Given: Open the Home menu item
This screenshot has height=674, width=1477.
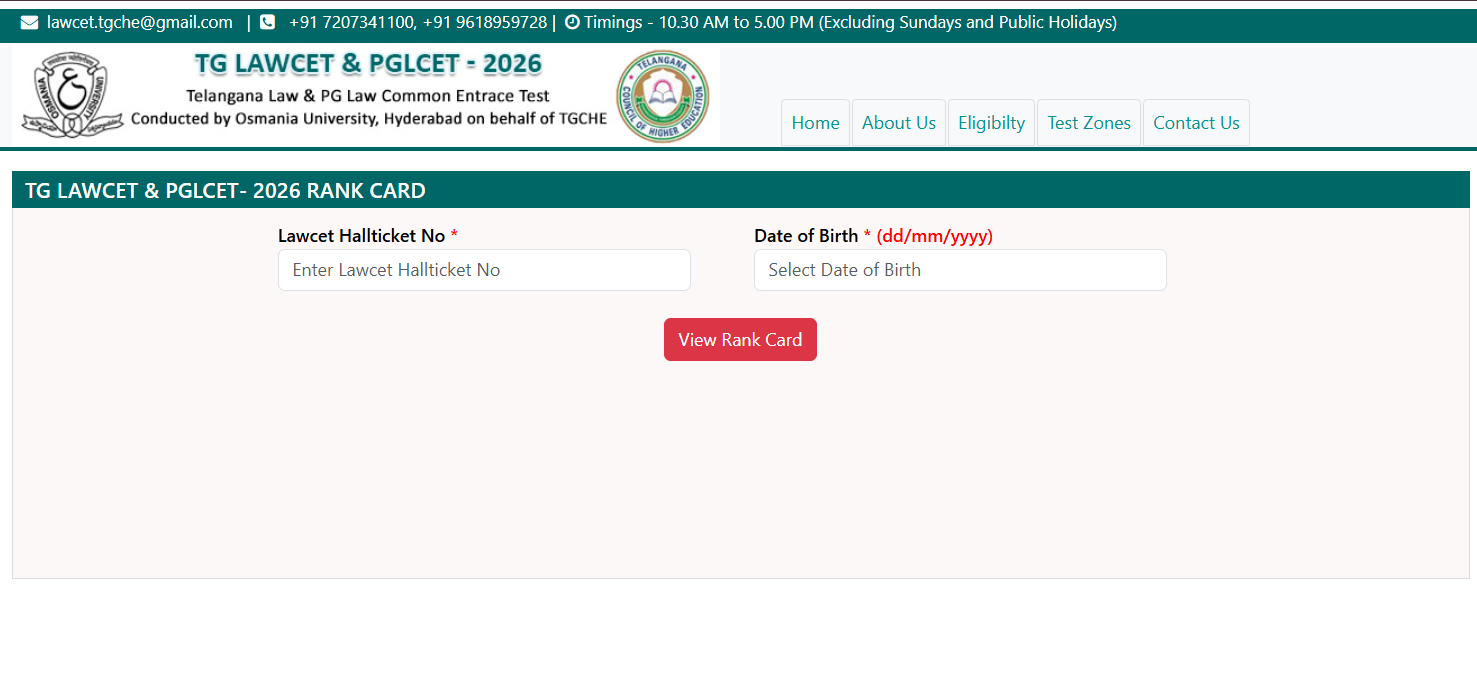Looking at the screenshot, I should click(x=815, y=123).
